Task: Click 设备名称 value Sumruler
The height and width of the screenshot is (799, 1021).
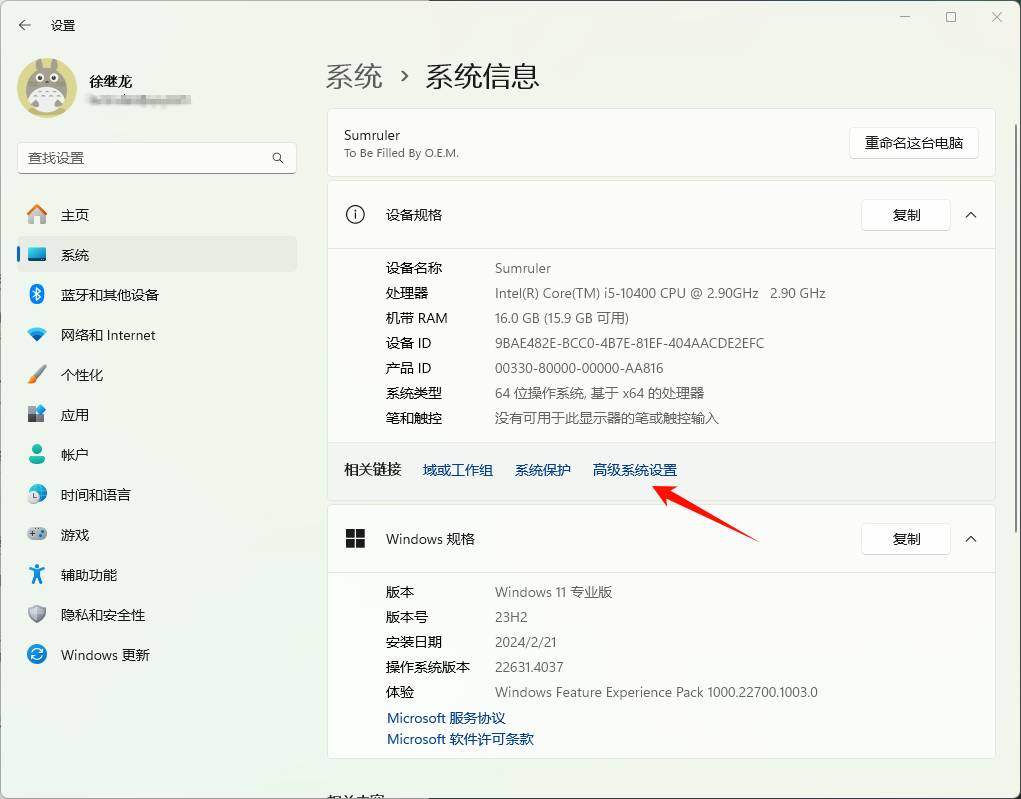Action: [x=523, y=268]
